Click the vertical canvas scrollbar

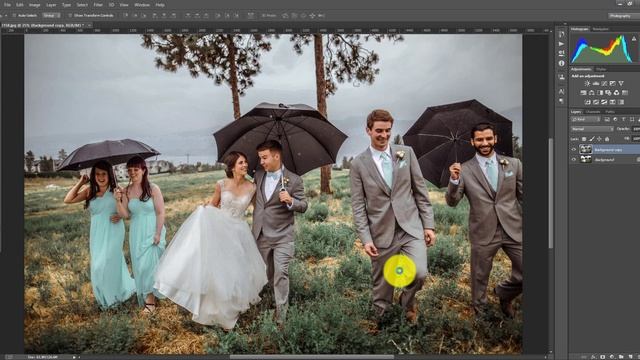pyautogui.click(x=551, y=193)
